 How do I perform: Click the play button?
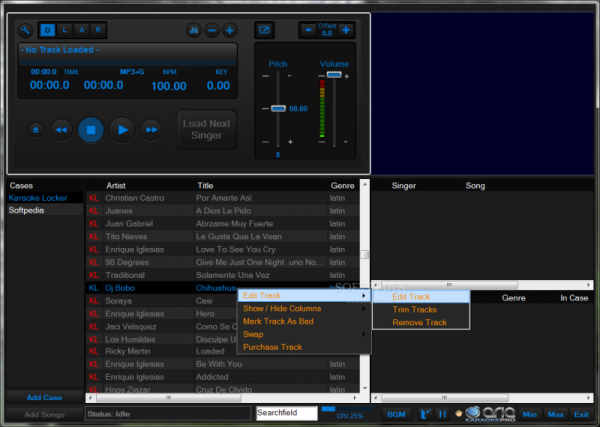click(122, 130)
